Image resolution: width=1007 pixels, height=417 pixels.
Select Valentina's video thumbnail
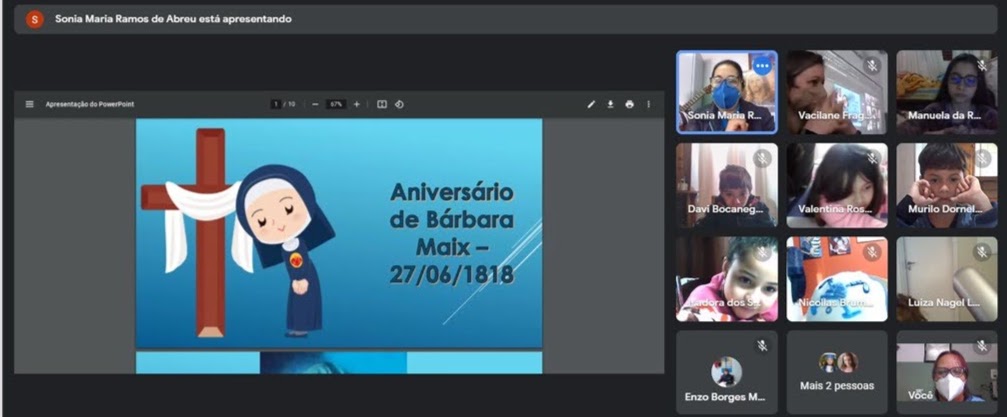(x=837, y=184)
